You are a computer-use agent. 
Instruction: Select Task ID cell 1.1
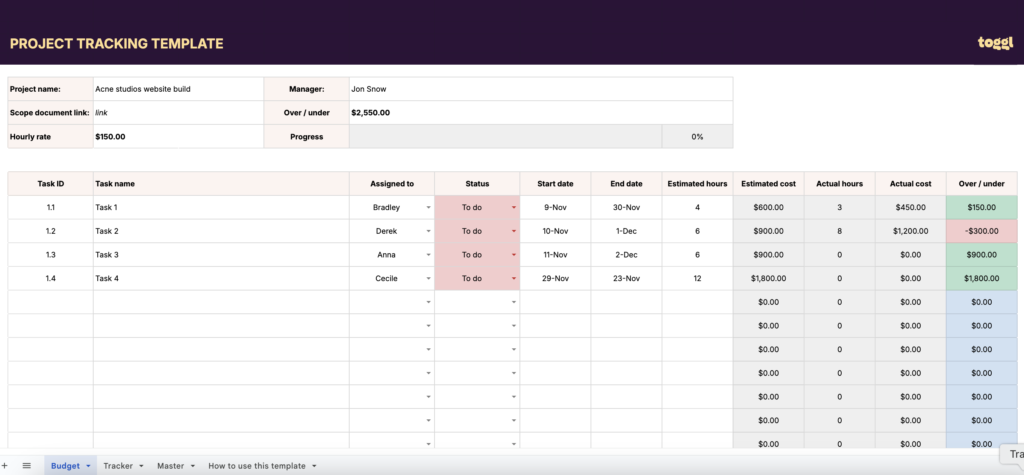click(x=50, y=207)
